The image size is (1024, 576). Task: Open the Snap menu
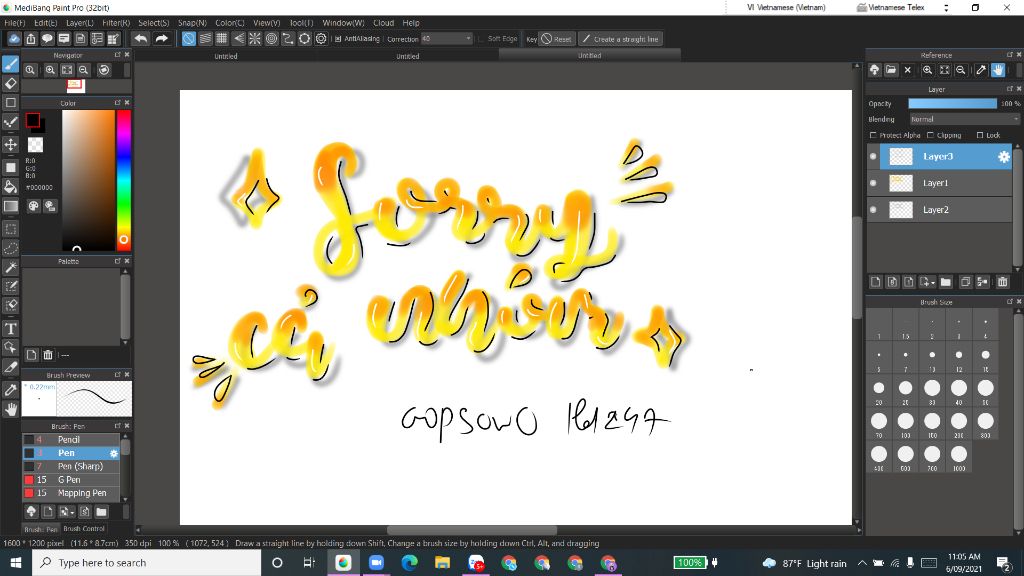(193, 23)
